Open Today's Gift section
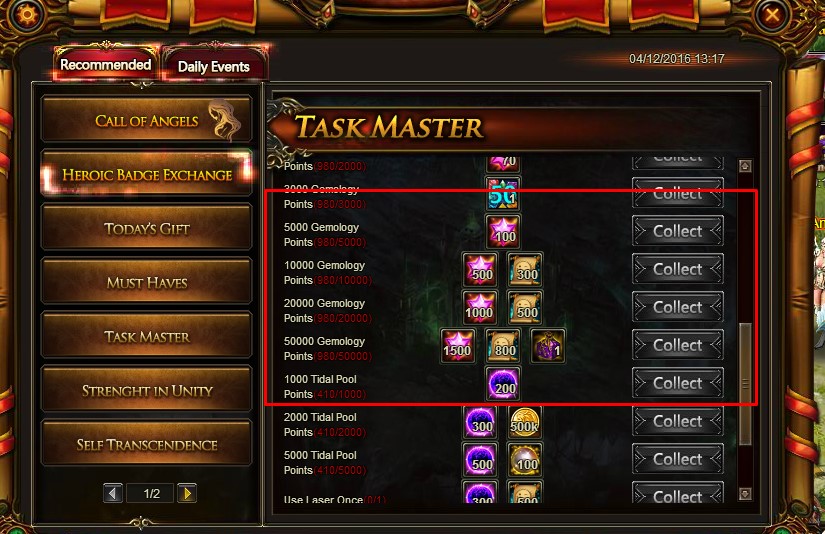This screenshot has height=534, width=825. tap(147, 228)
